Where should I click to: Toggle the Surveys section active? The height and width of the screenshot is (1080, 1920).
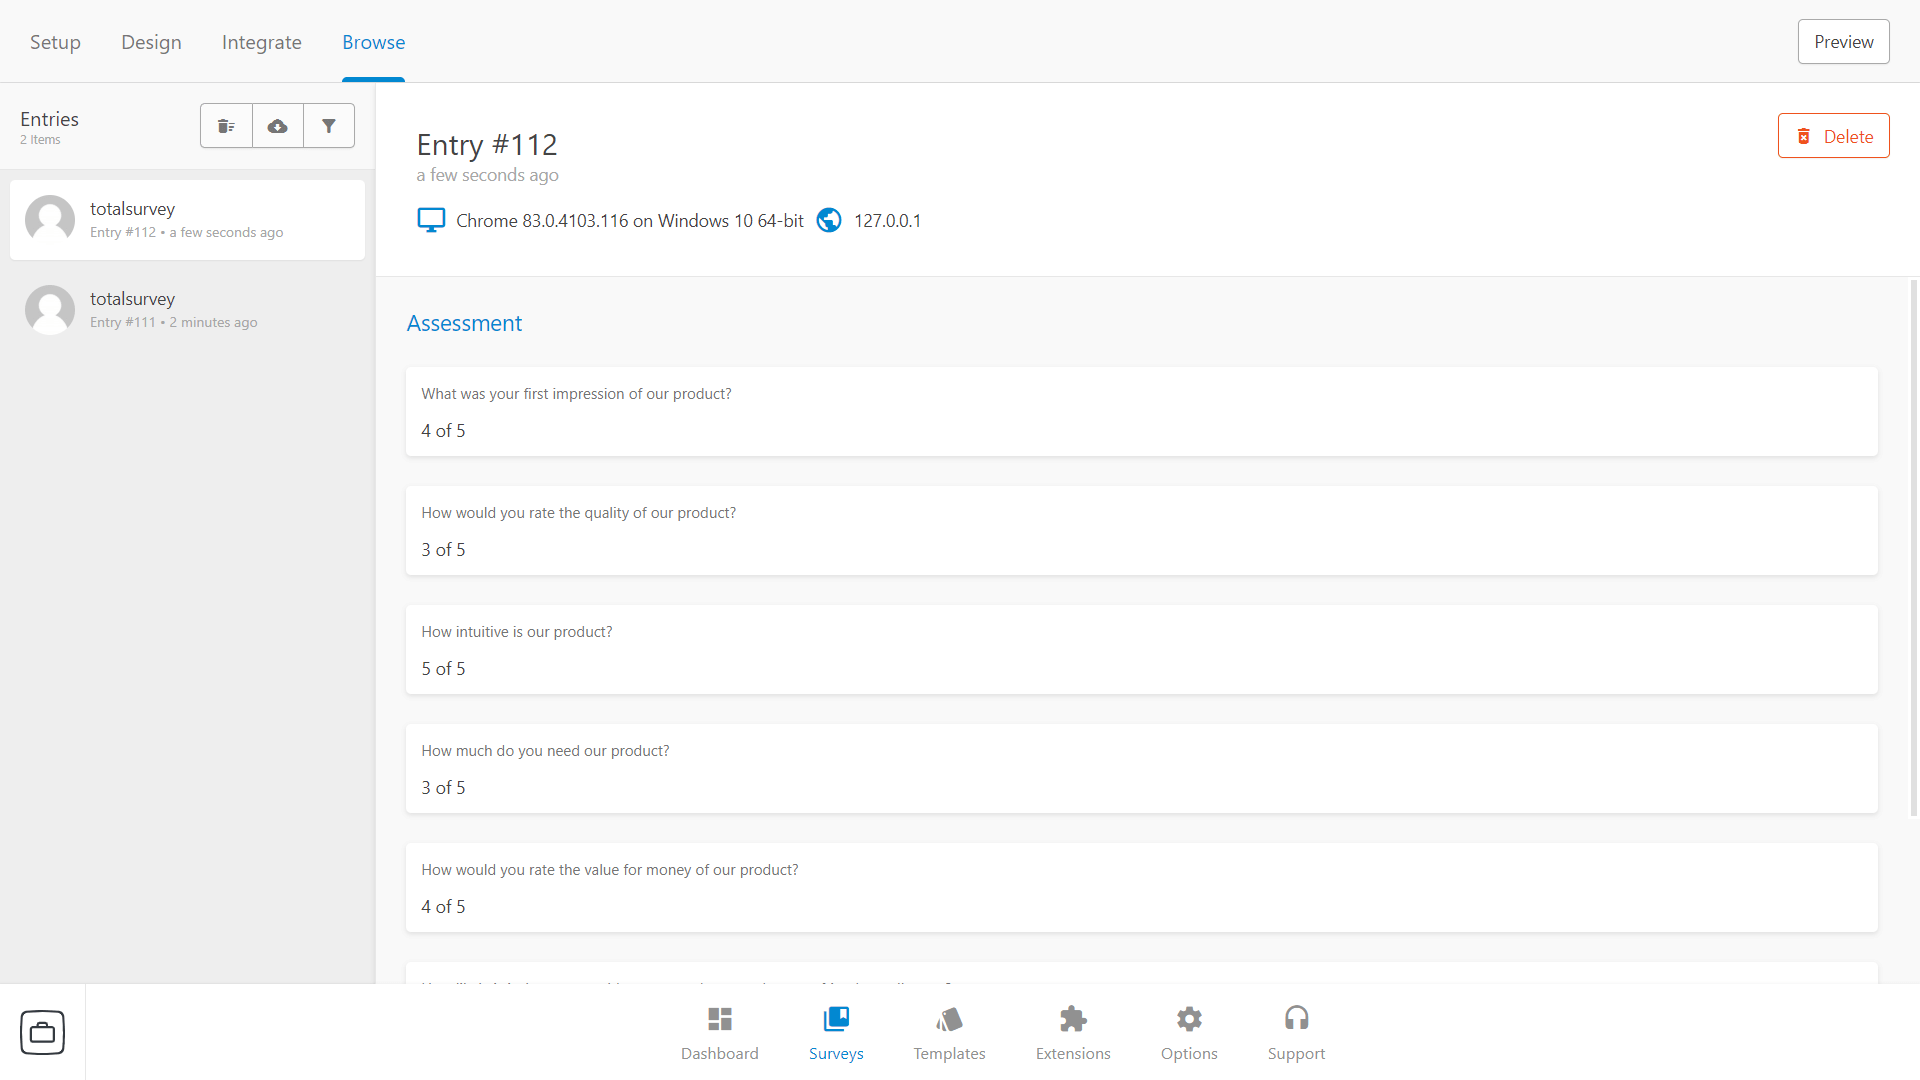pos(836,1033)
